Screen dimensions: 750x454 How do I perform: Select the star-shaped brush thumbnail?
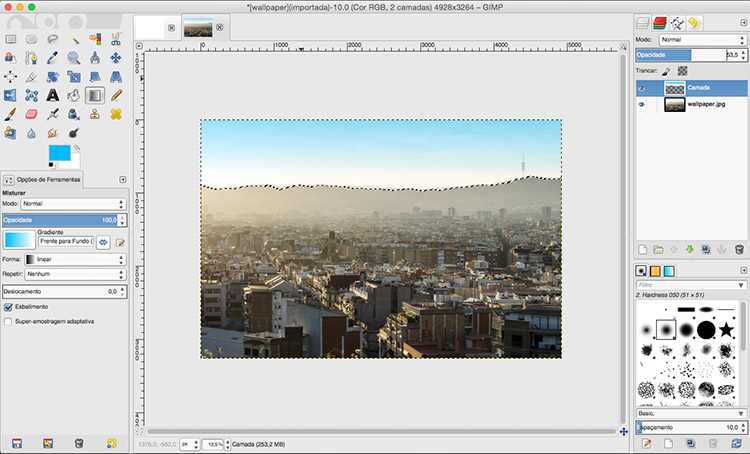(726, 330)
